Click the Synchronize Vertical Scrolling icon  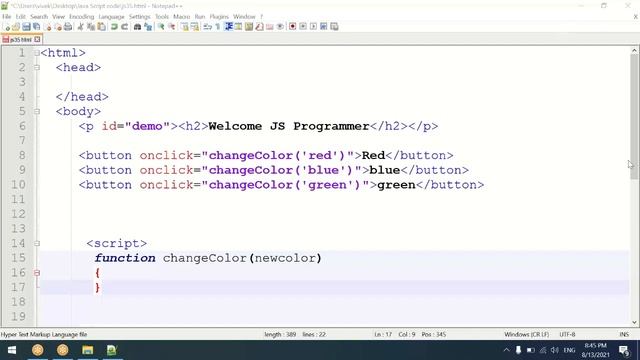pos(184,27)
